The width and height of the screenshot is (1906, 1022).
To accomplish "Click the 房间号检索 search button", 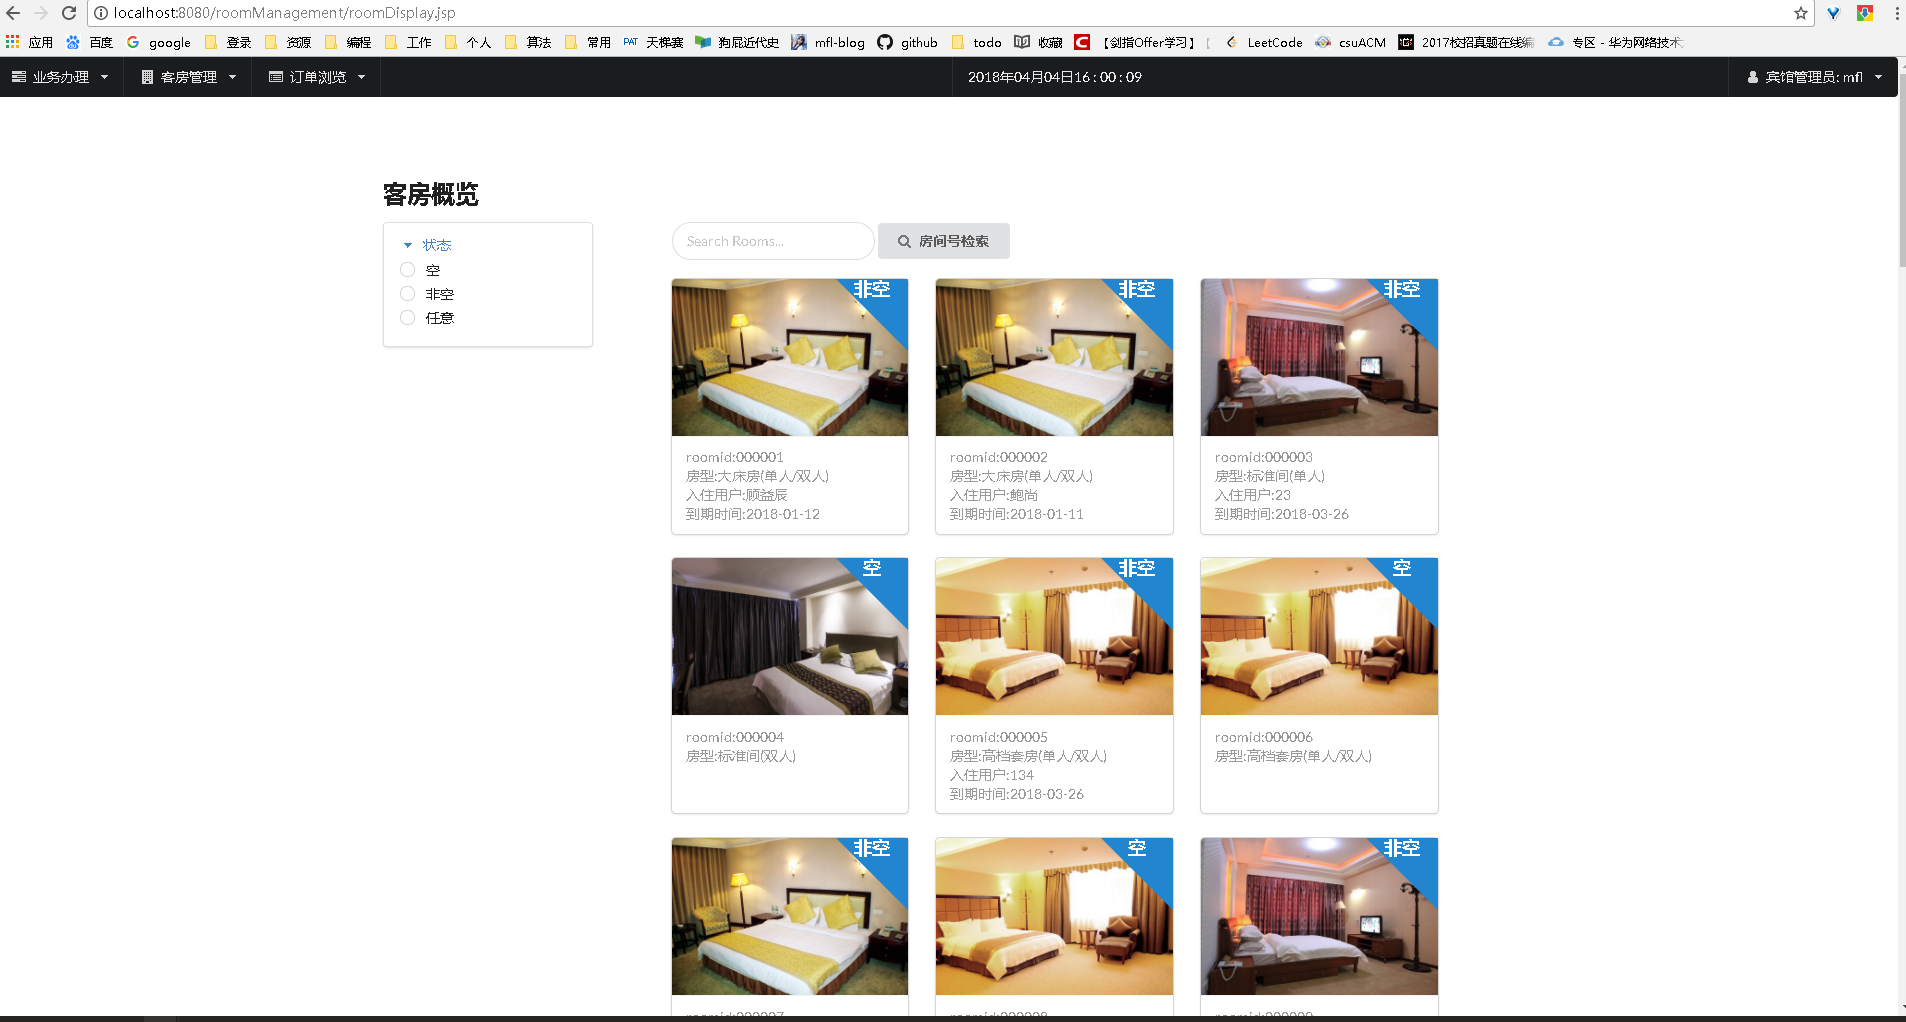I will tap(943, 241).
